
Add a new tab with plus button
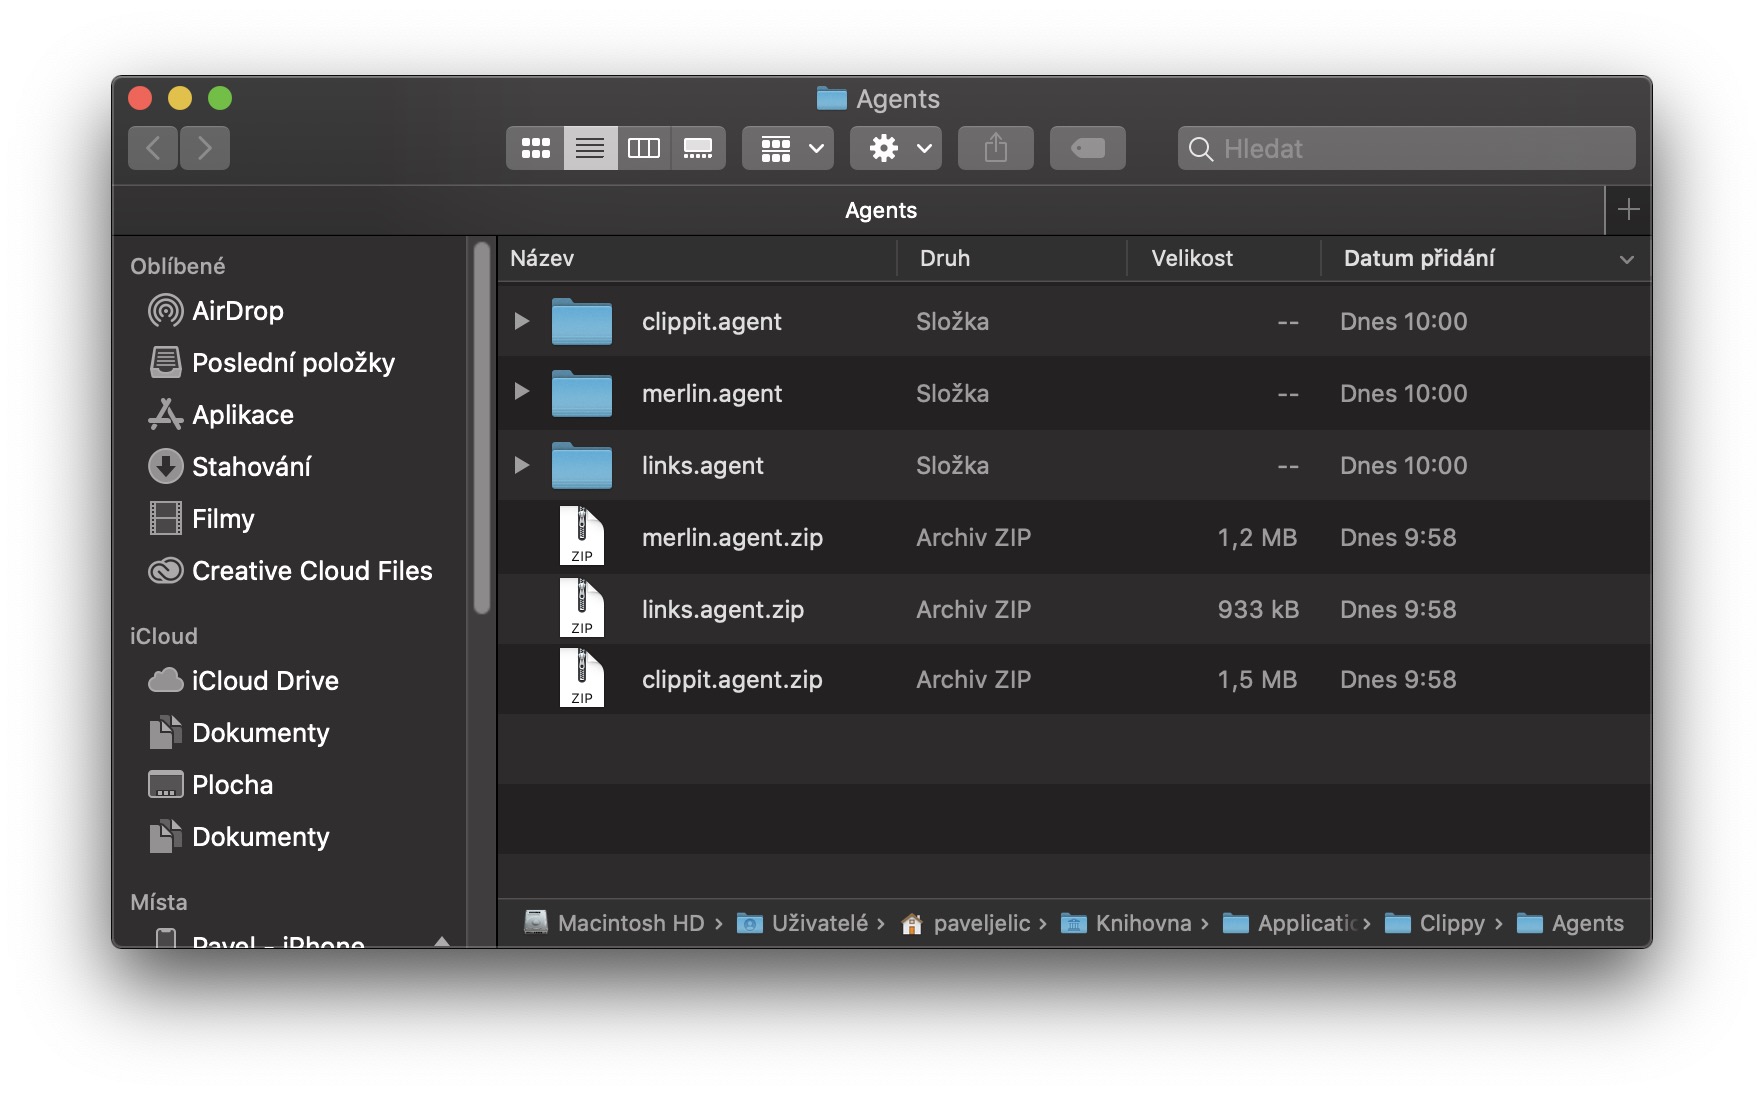coord(1628,210)
